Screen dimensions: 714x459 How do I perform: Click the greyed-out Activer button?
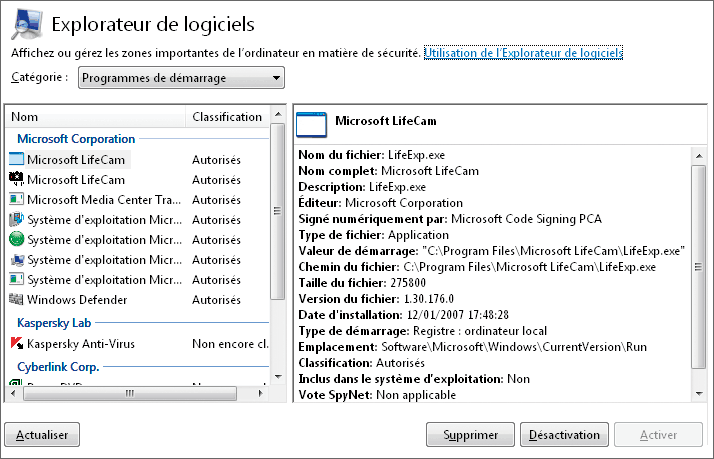(x=658, y=435)
